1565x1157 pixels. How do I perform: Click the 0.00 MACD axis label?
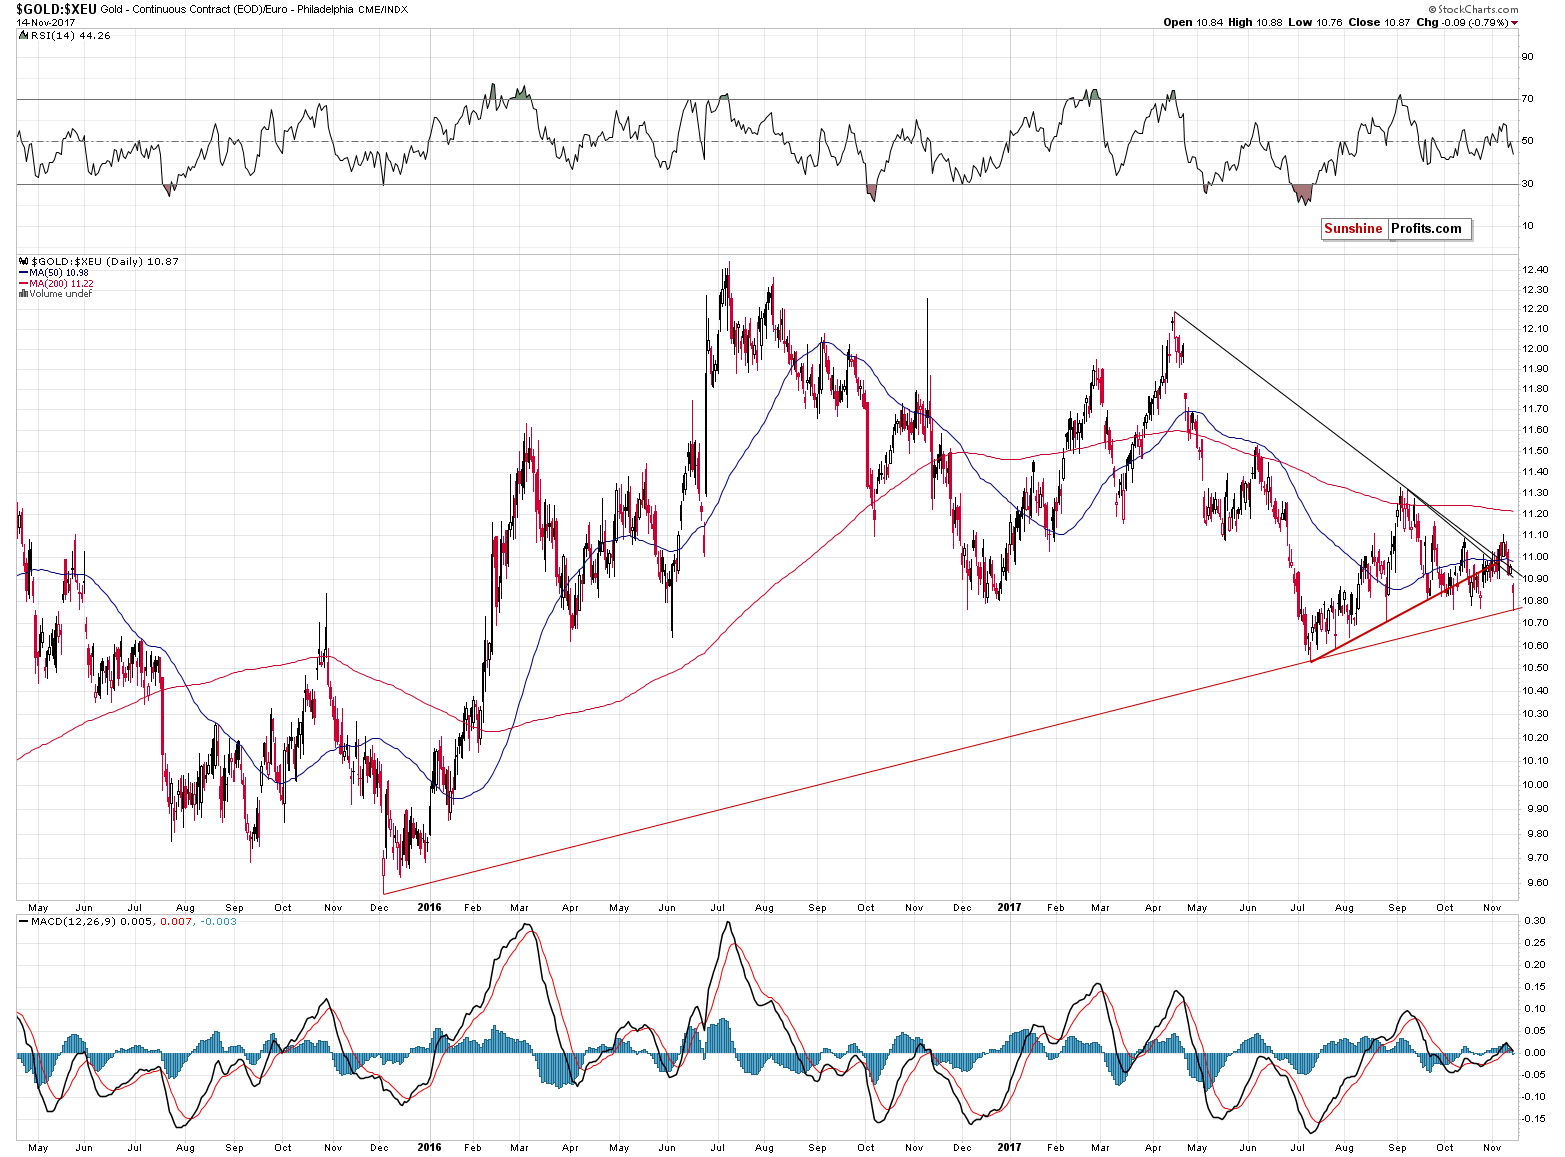click(1534, 1052)
